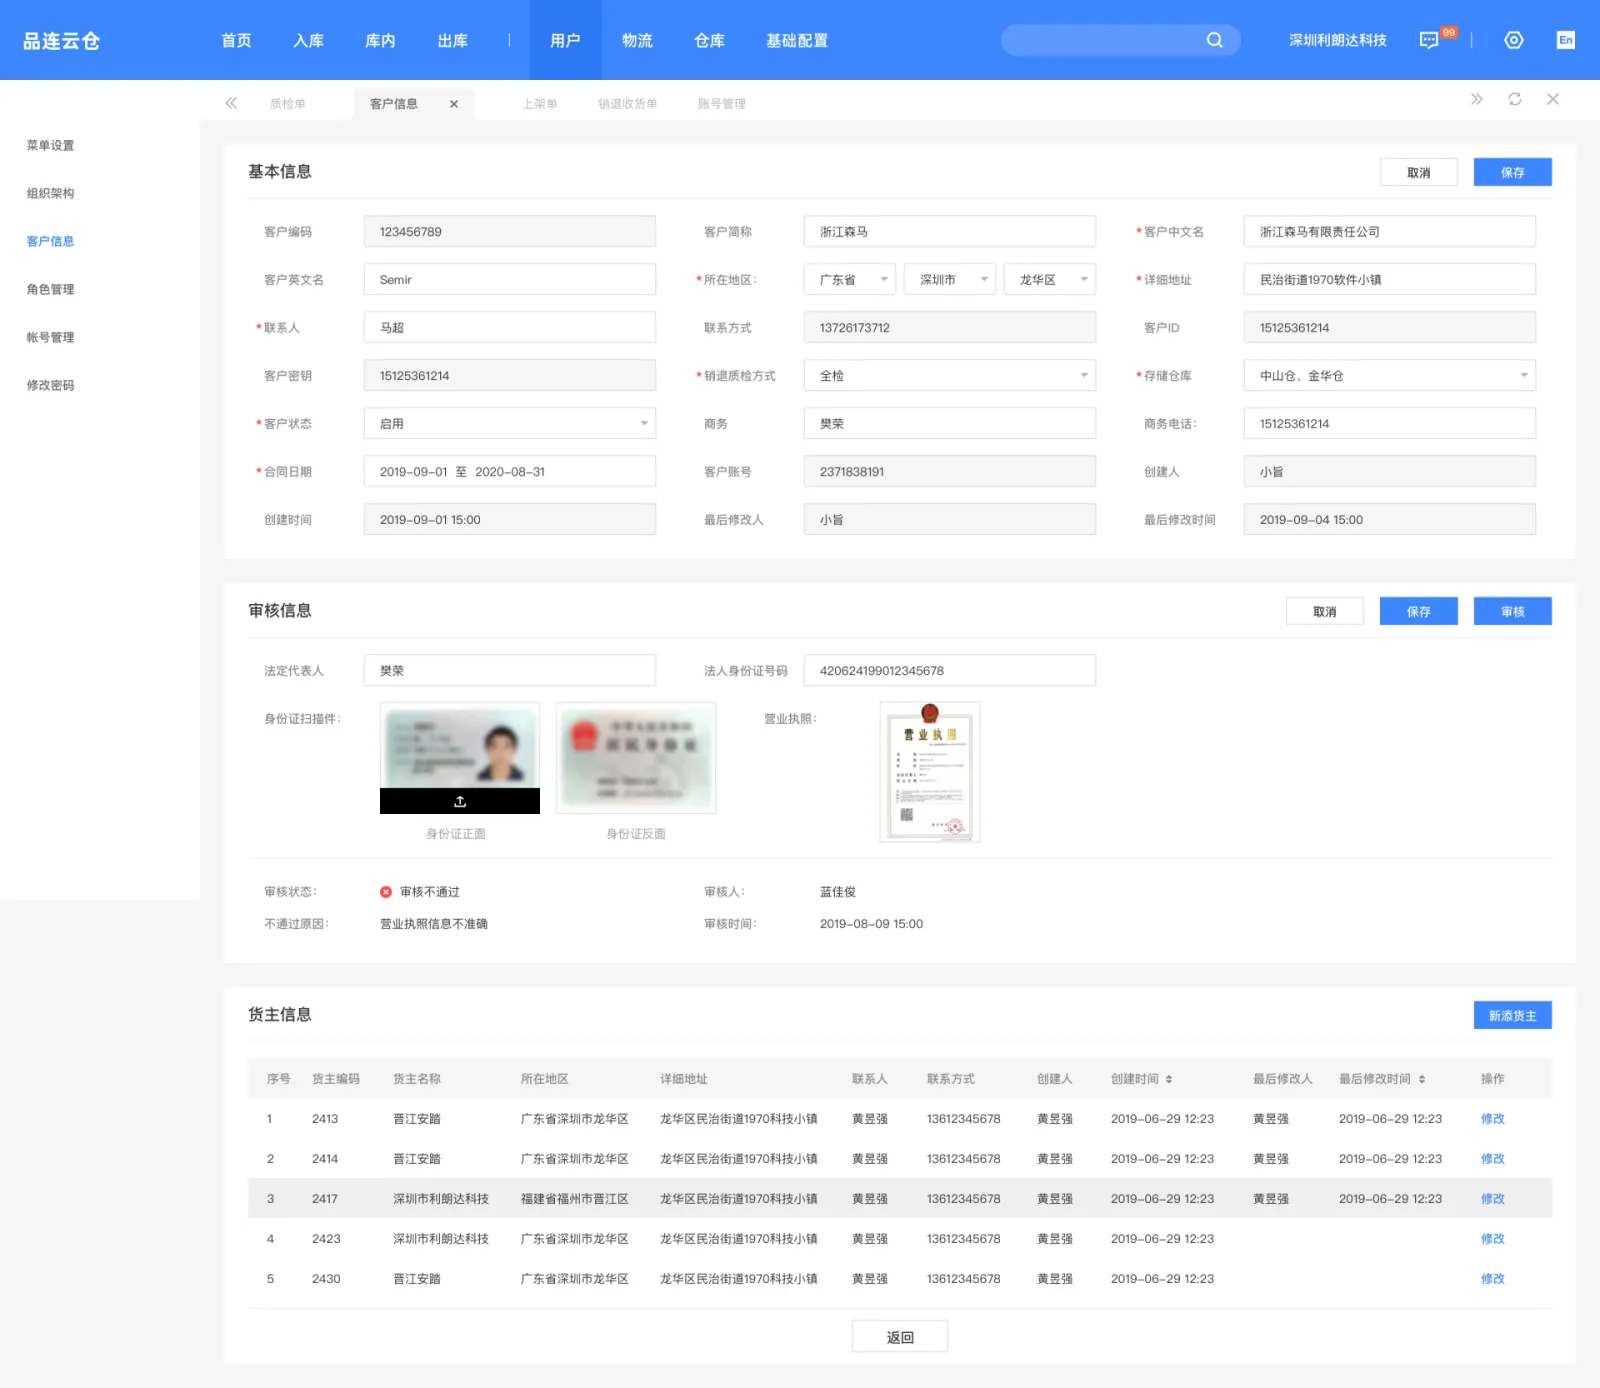Switch language with the En icon
1600x1388 pixels.
(1566, 40)
